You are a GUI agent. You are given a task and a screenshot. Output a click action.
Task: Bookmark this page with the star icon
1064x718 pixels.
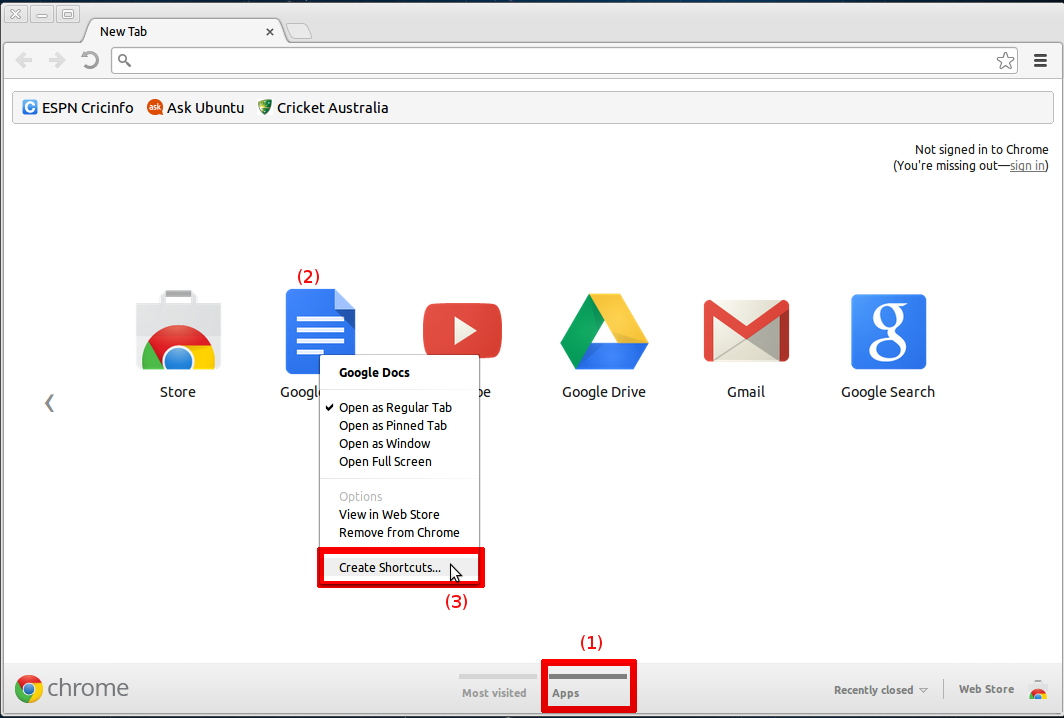pos(1005,60)
